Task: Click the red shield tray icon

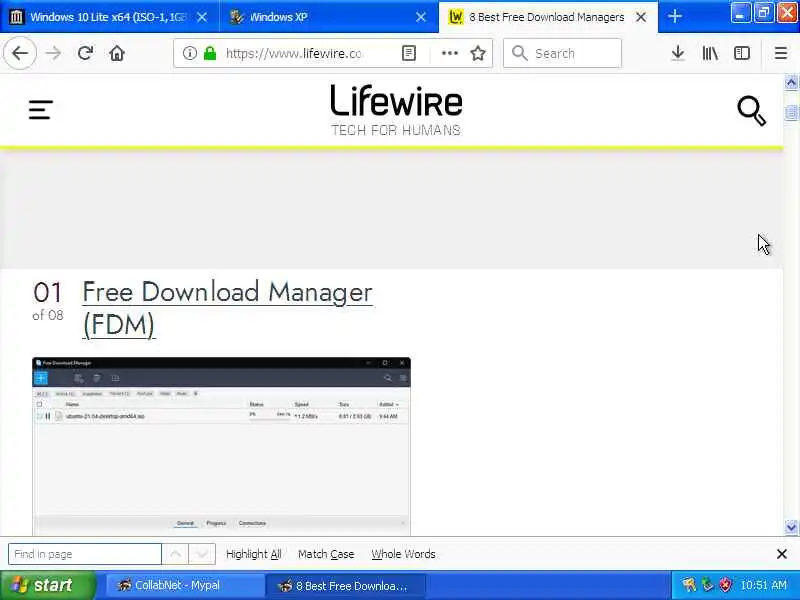Action: click(x=725, y=585)
